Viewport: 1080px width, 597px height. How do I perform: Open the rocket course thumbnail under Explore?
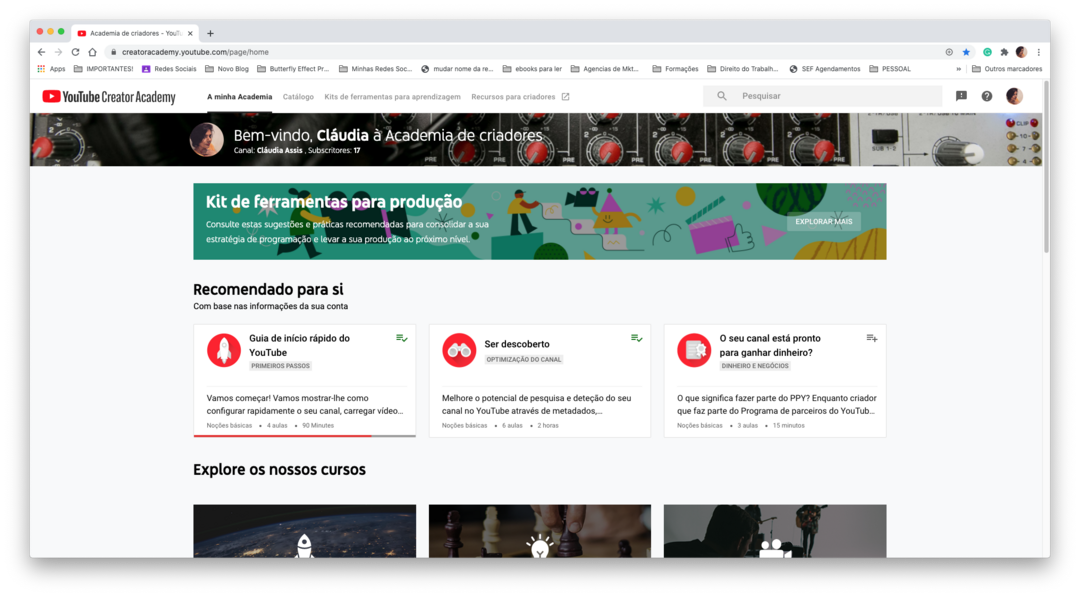click(x=304, y=531)
